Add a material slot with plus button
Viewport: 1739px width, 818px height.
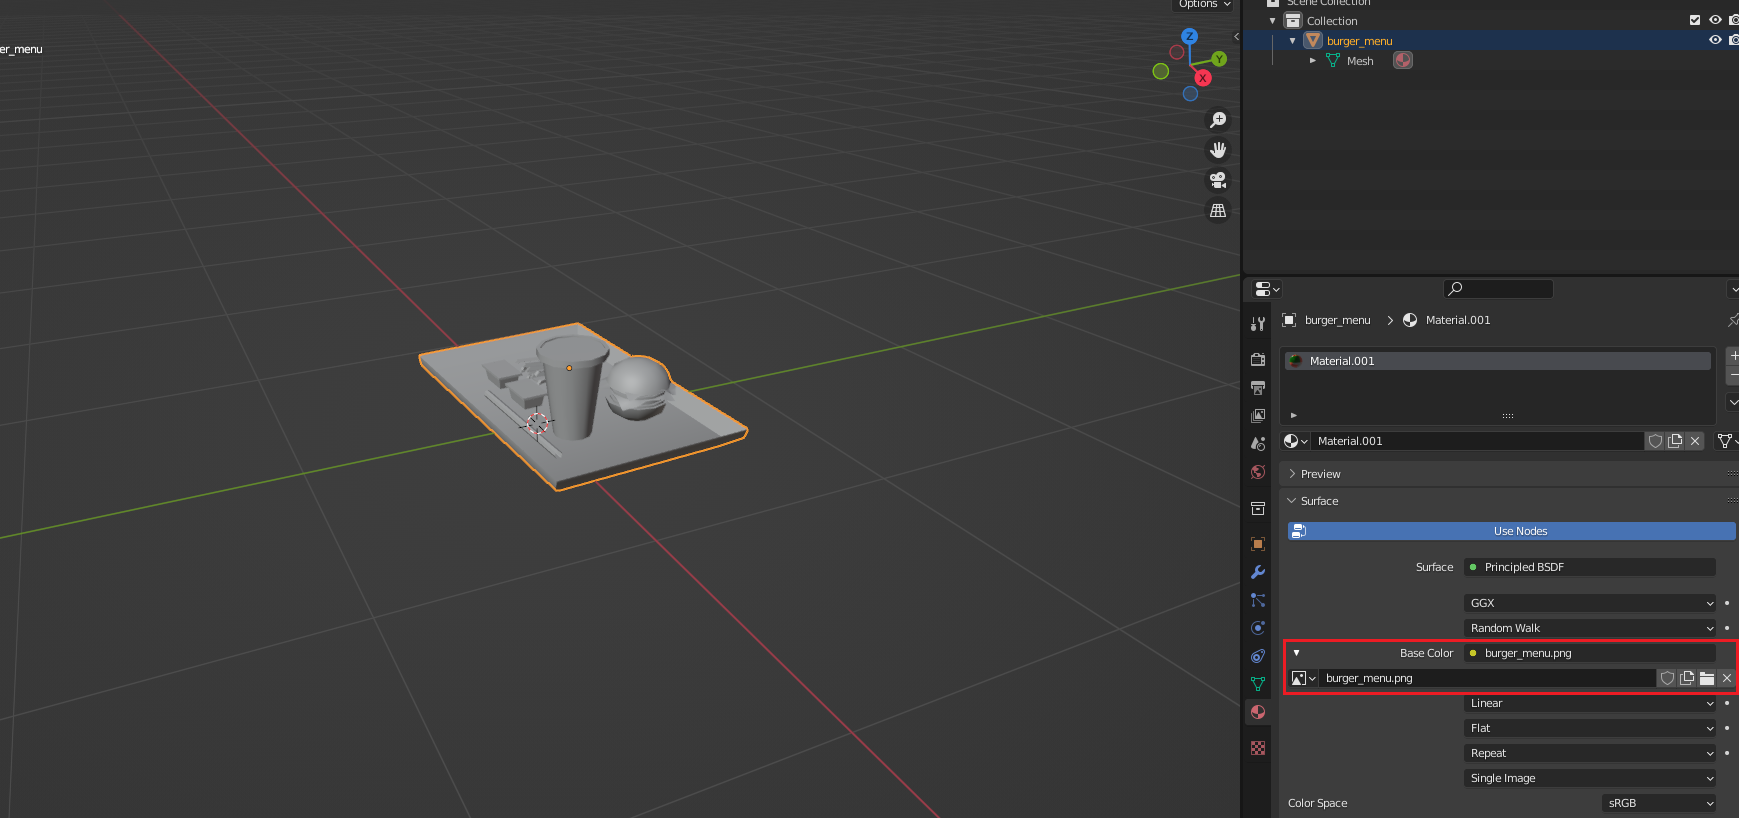(x=1733, y=356)
